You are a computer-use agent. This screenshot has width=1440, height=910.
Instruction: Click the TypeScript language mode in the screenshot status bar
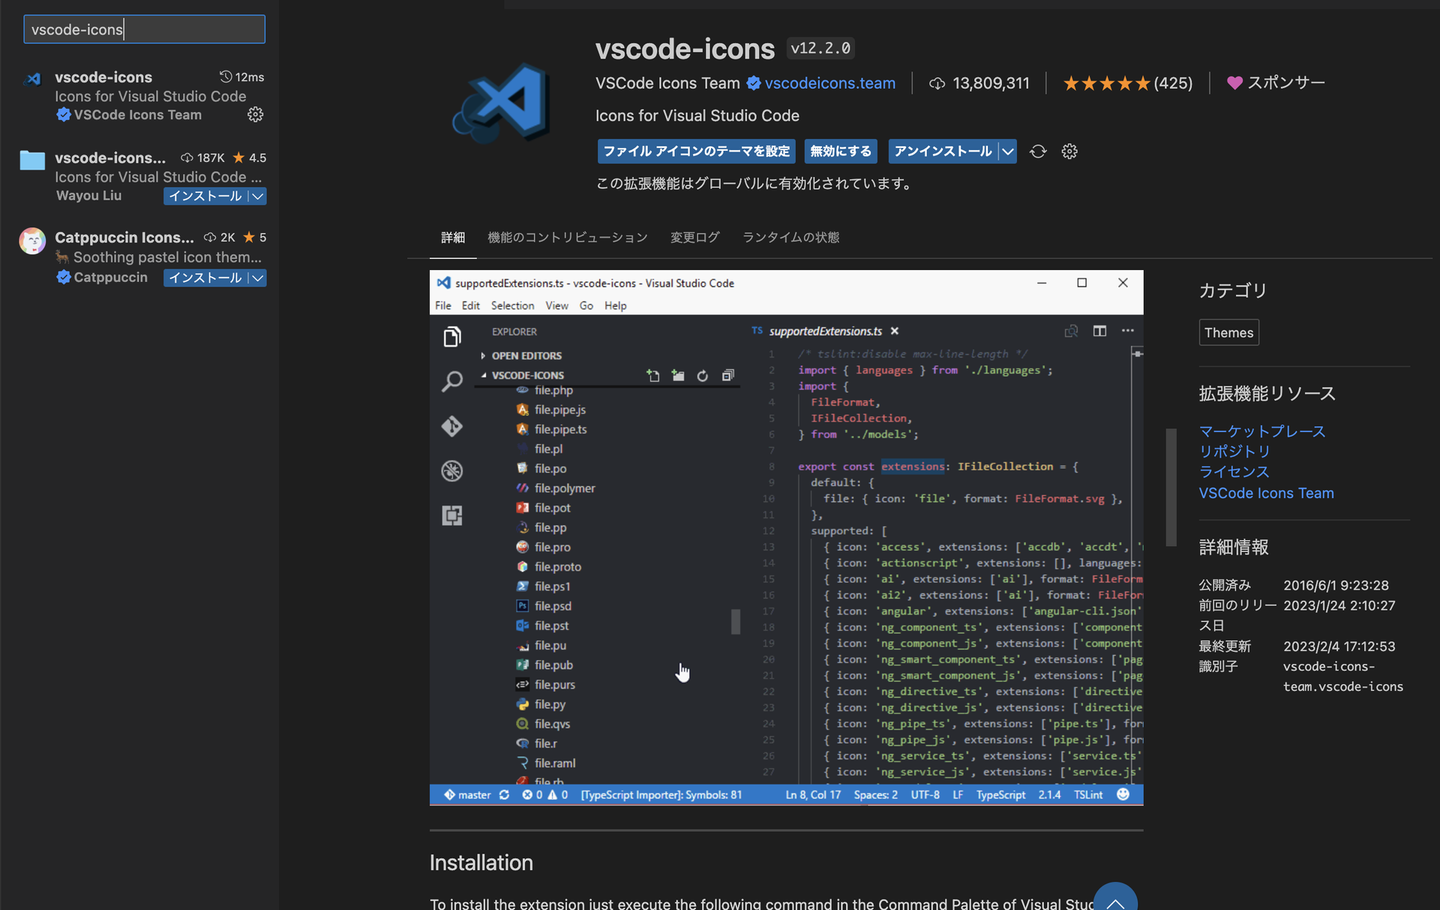(x=1001, y=795)
